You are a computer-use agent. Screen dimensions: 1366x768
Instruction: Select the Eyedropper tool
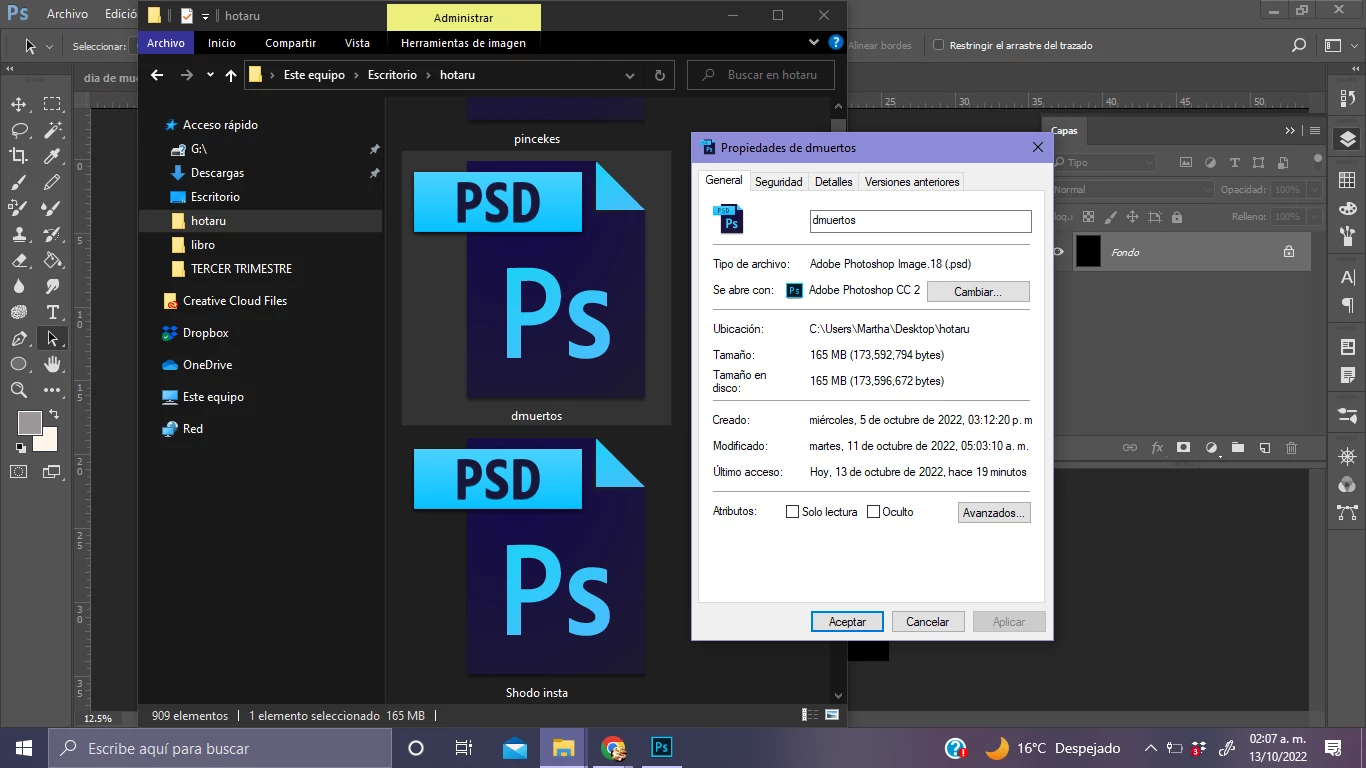click(x=52, y=156)
